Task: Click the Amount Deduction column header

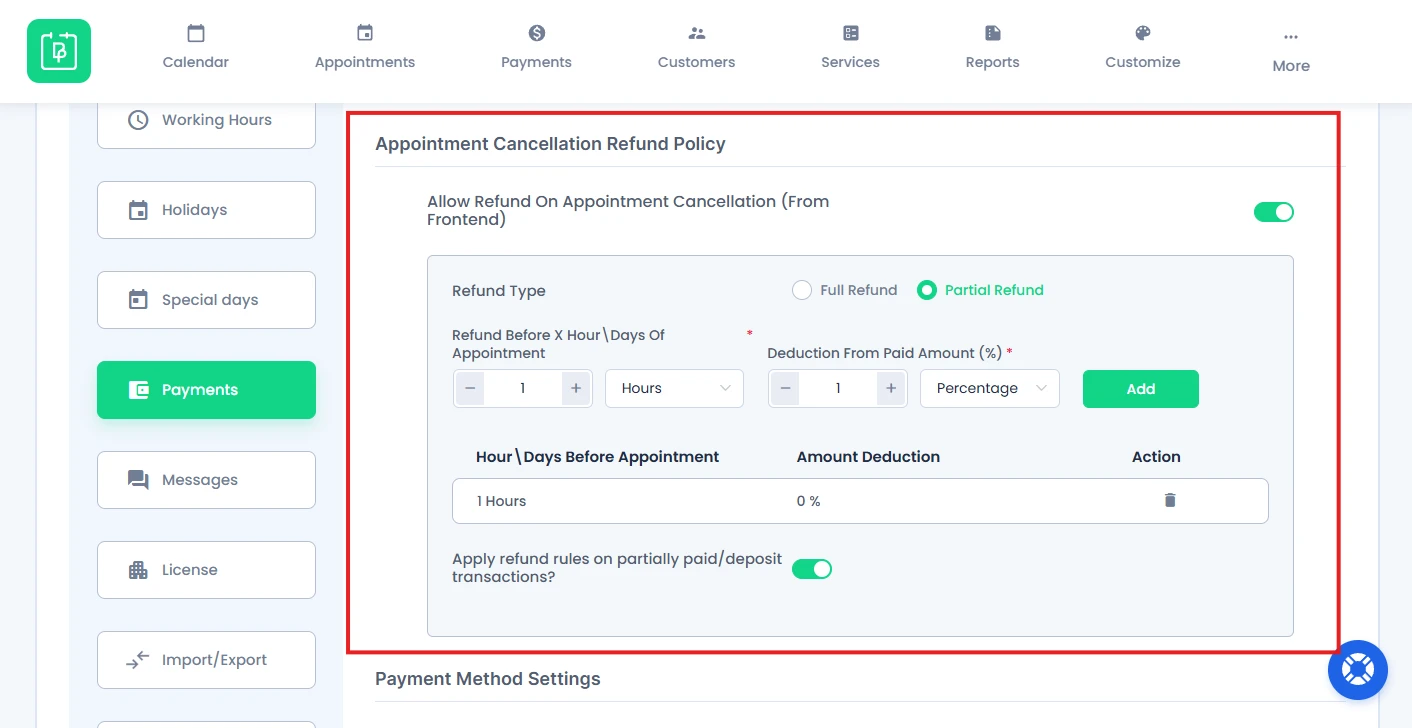Action: click(x=868, y=457)
